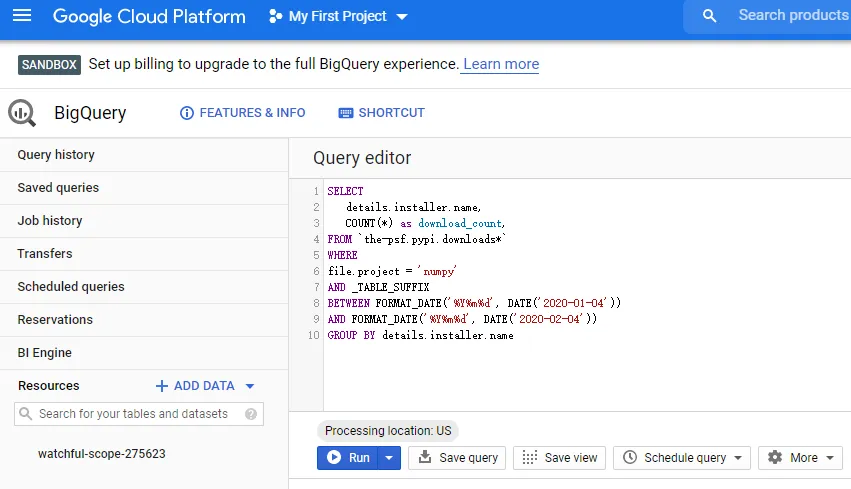Click the Features & Info icon

[186, 113]
